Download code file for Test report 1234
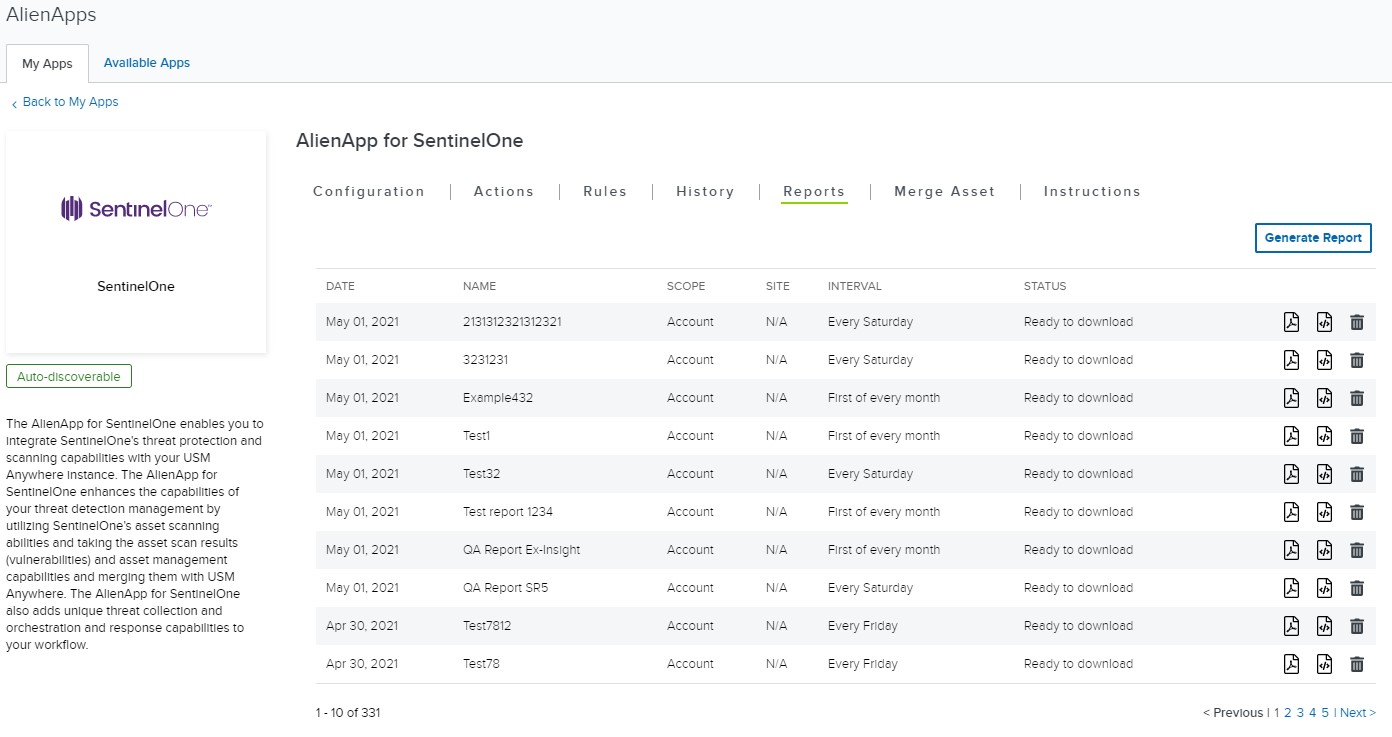 [x=1324, y=512]
